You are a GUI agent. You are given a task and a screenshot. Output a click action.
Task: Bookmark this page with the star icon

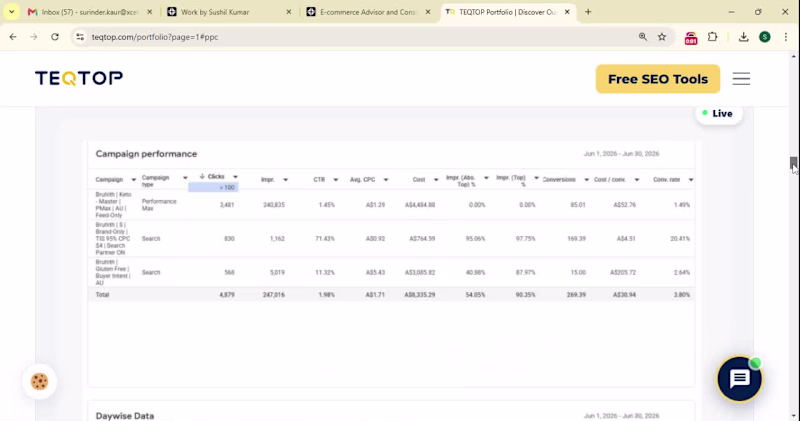(x=662, y=37)
